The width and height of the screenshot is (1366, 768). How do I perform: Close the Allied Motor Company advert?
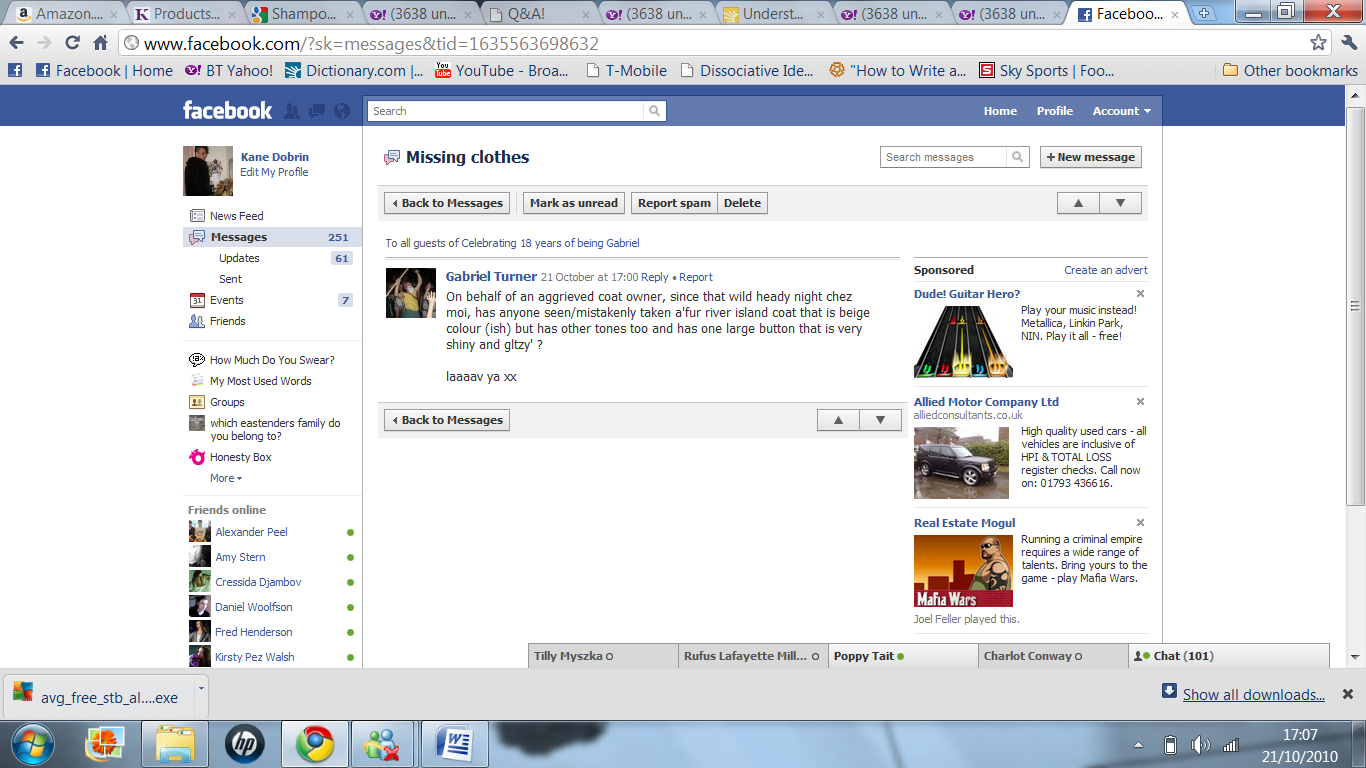click(x=1140, y=402)
